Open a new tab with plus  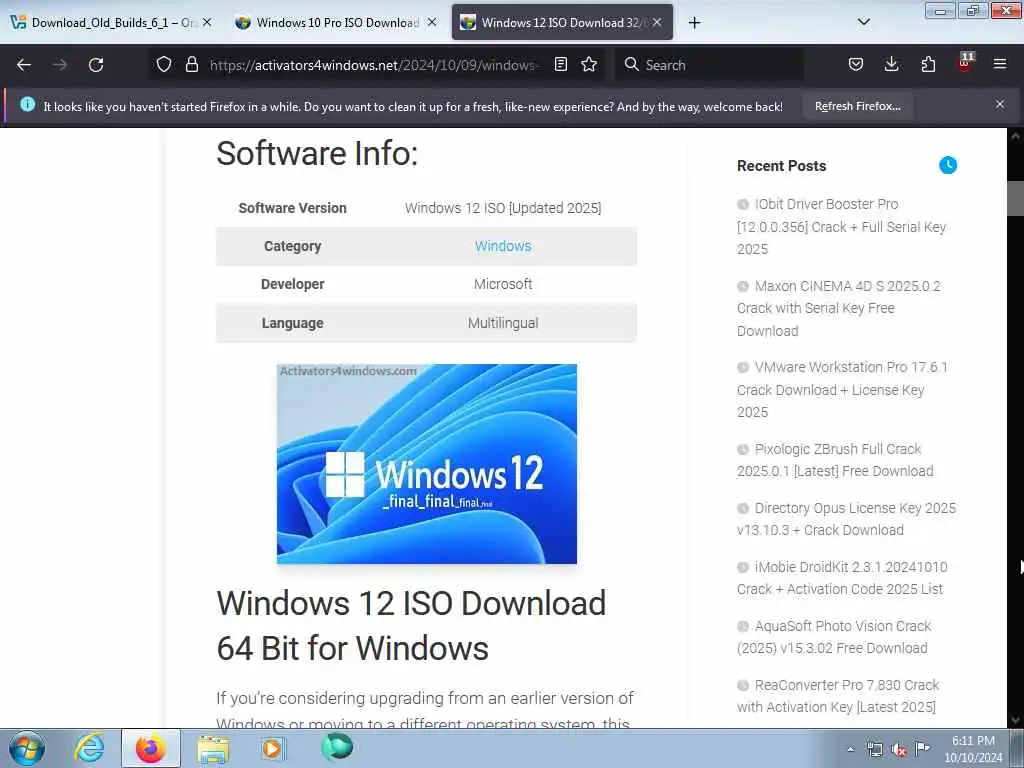click(x=694, y=23)
